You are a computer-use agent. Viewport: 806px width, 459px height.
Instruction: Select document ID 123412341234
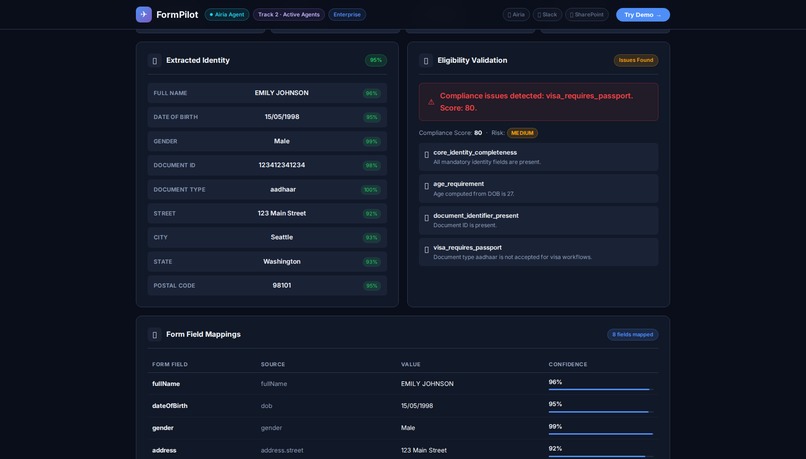tap(282, 165)
